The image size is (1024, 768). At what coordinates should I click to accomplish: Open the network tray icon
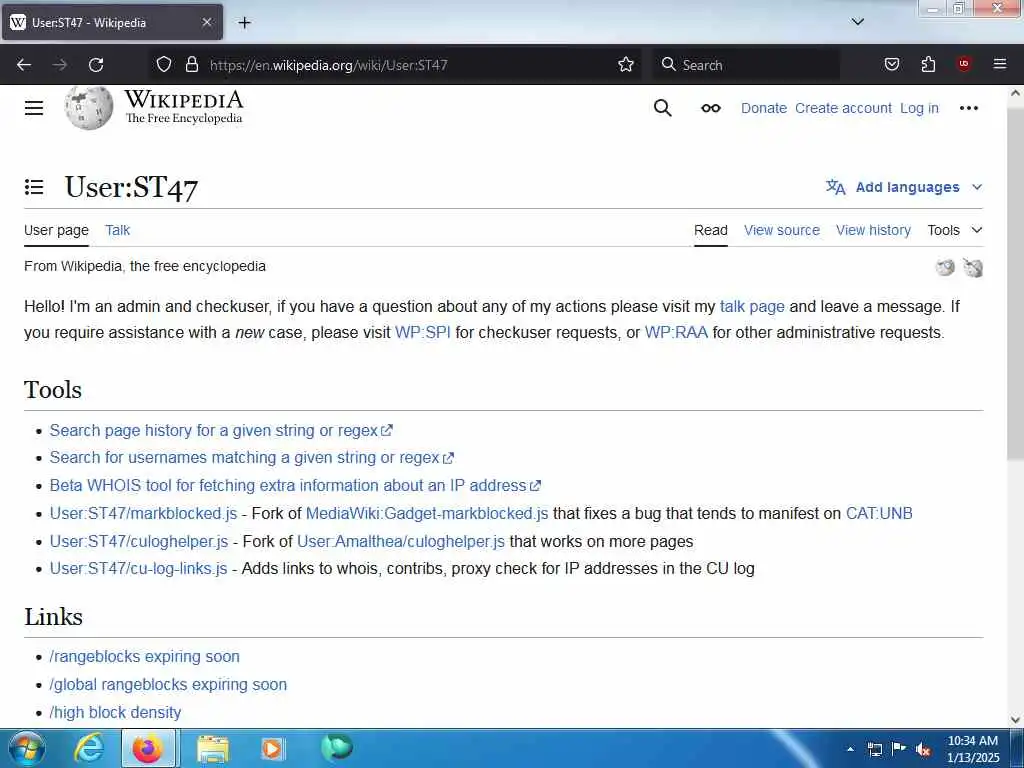click(x=874, y=749)
